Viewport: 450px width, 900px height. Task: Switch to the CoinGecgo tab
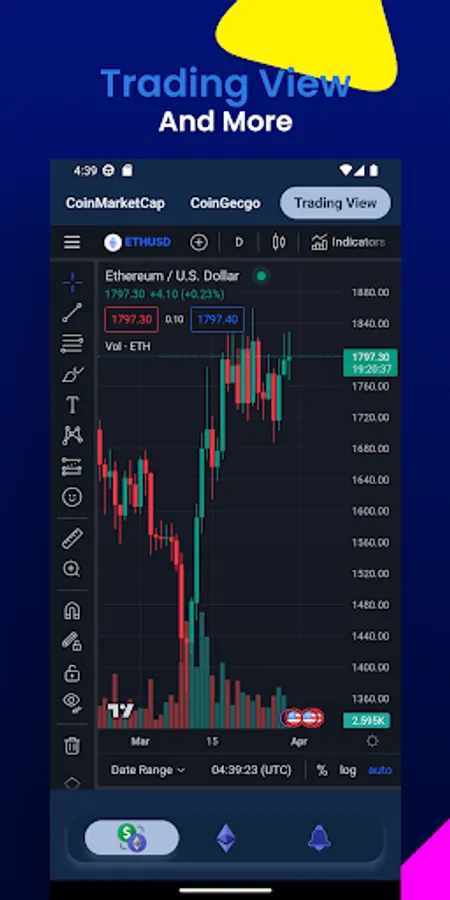[225, 203]
